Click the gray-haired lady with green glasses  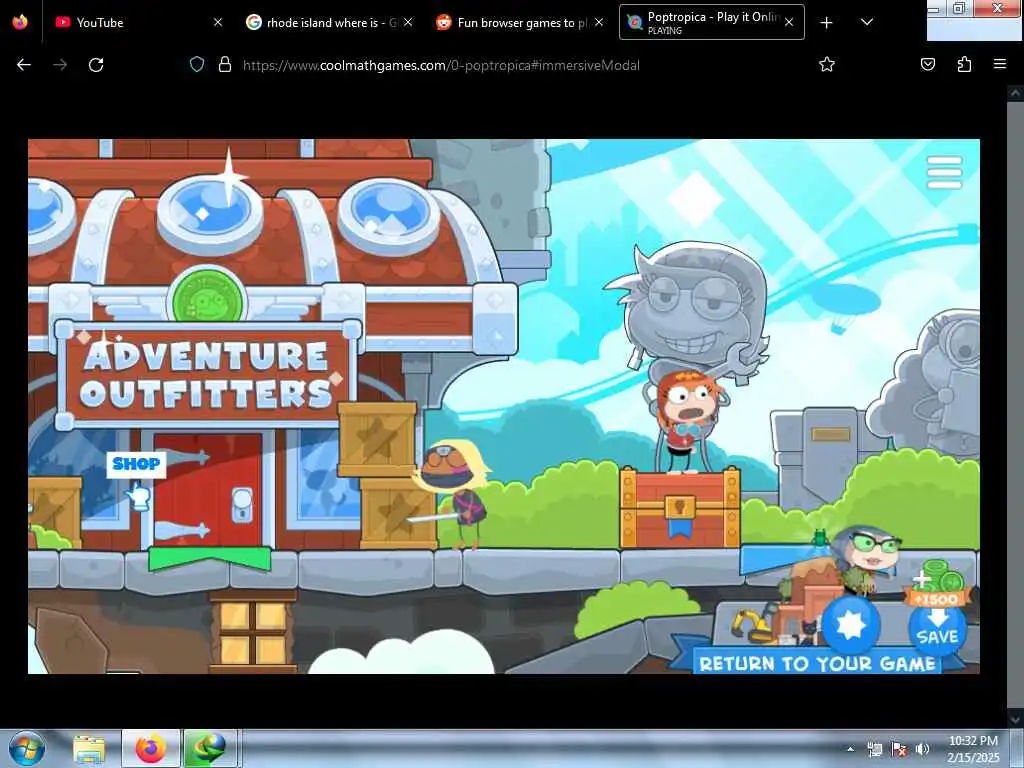coord(867,560)
